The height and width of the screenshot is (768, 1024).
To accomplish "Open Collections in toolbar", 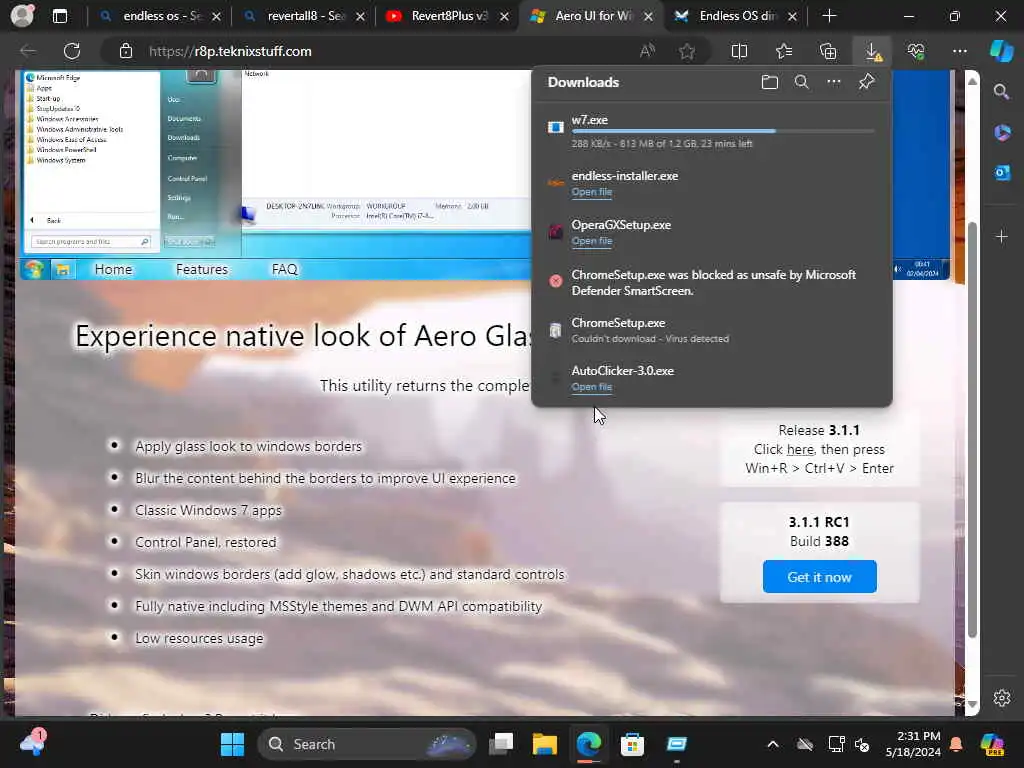I will point(828,51).
